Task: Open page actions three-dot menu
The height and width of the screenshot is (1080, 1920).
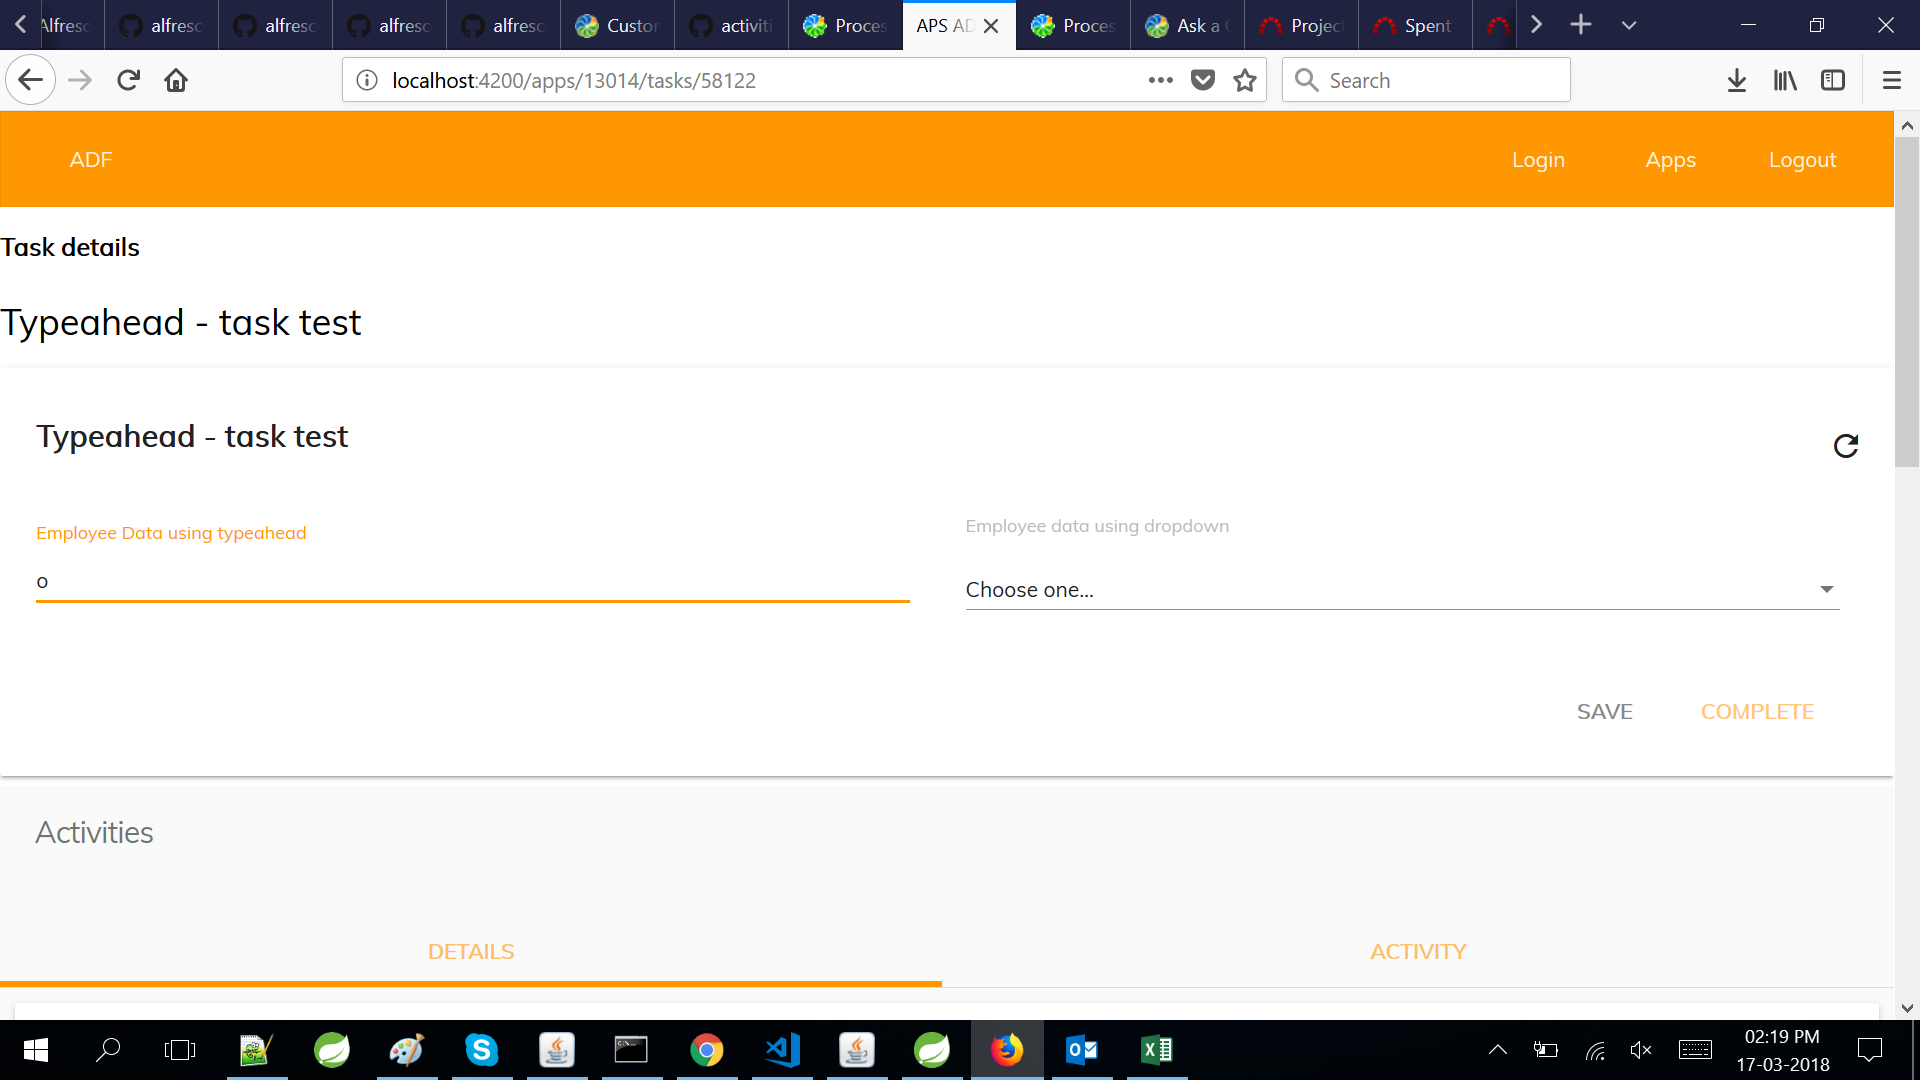Action: click(x=1160, y=80)
